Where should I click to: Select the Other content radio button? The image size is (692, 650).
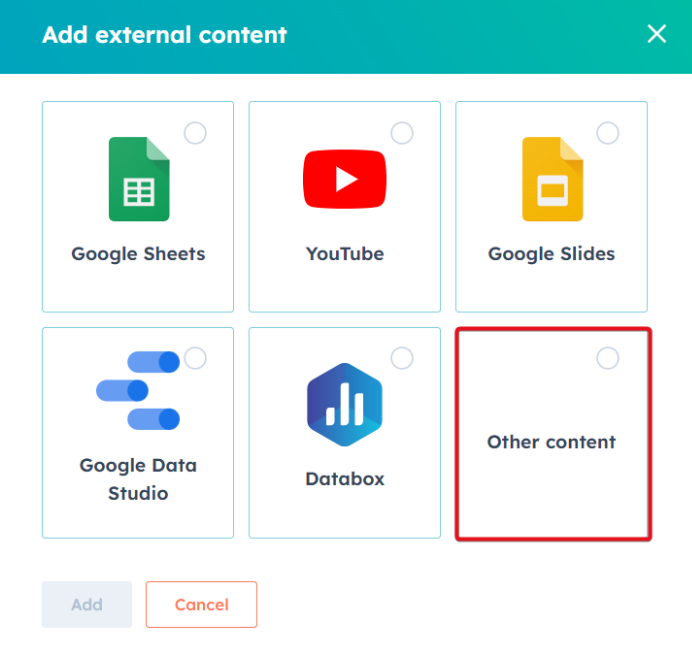pos(608,358)
